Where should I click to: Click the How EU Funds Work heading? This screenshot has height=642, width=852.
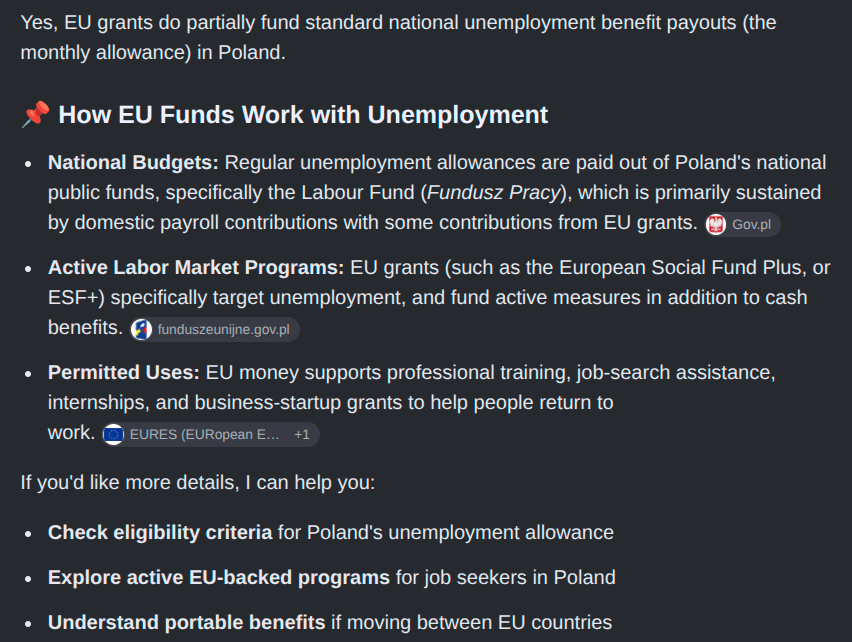(303, 115)
